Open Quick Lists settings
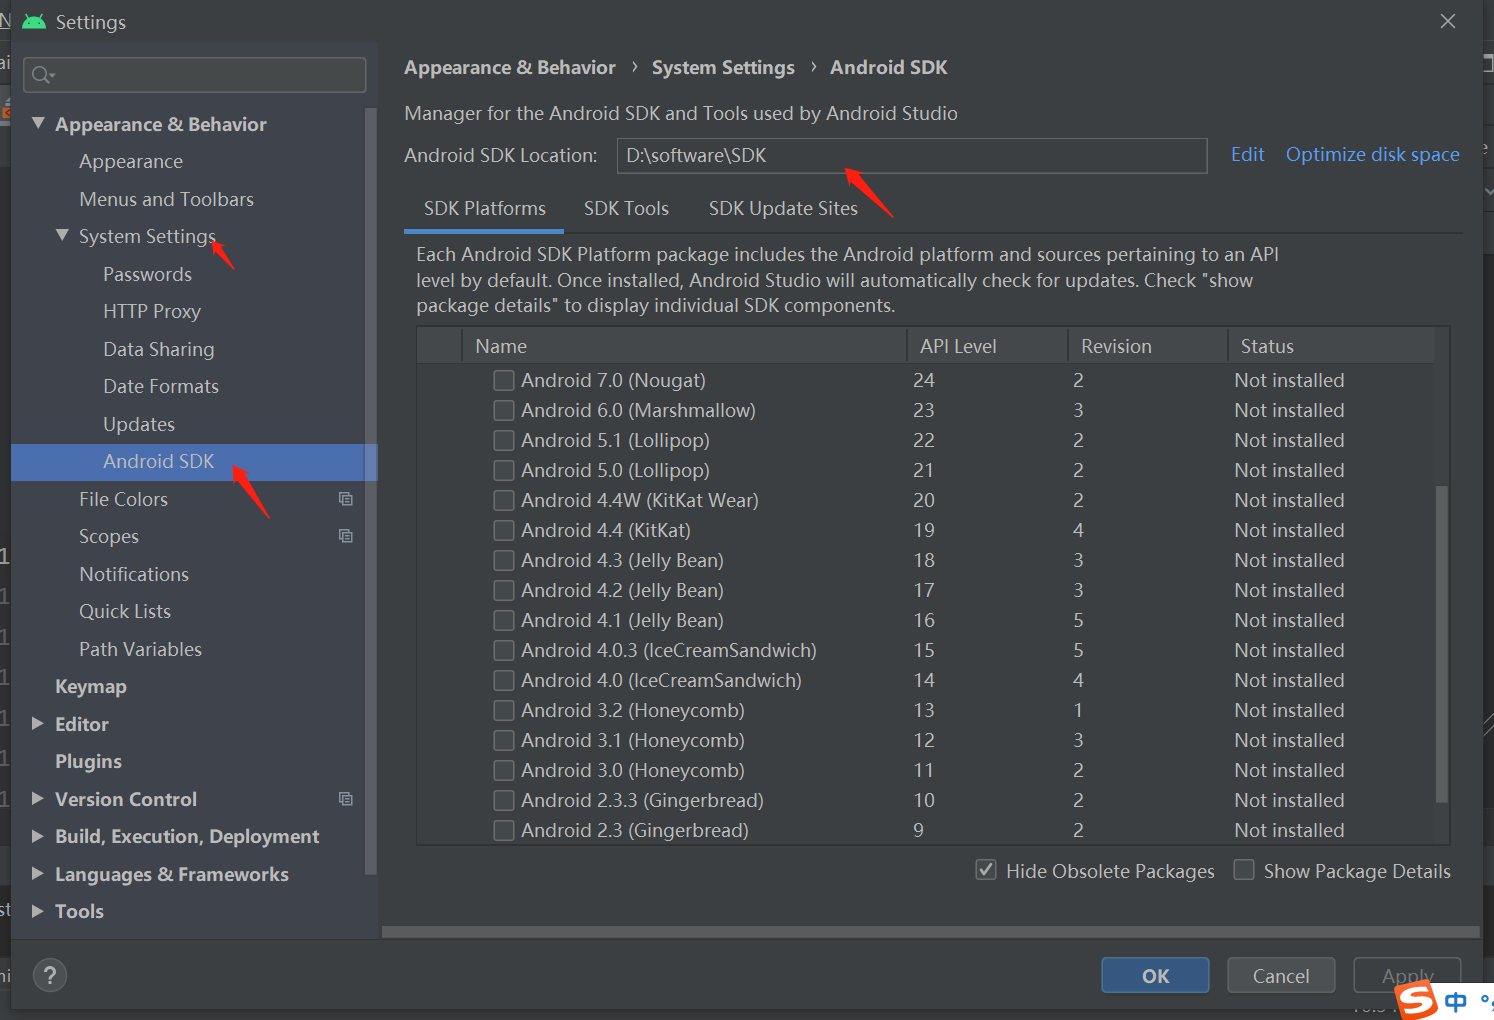The height and width of the screenshot is (1020, 1494). pos(125,611)
